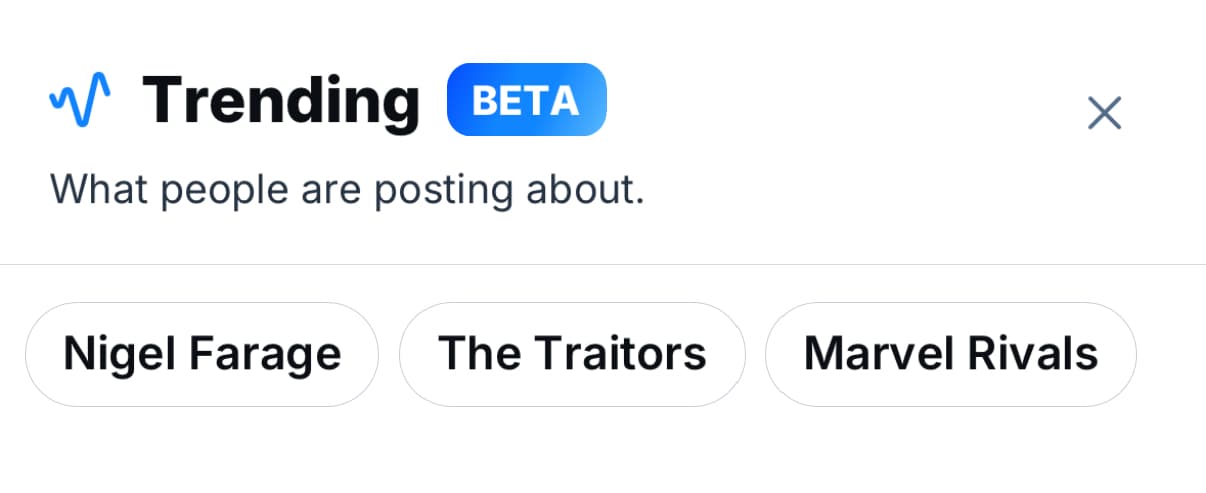View posts about The Traitors
The image size is (1206, 493).
[572, 354]
